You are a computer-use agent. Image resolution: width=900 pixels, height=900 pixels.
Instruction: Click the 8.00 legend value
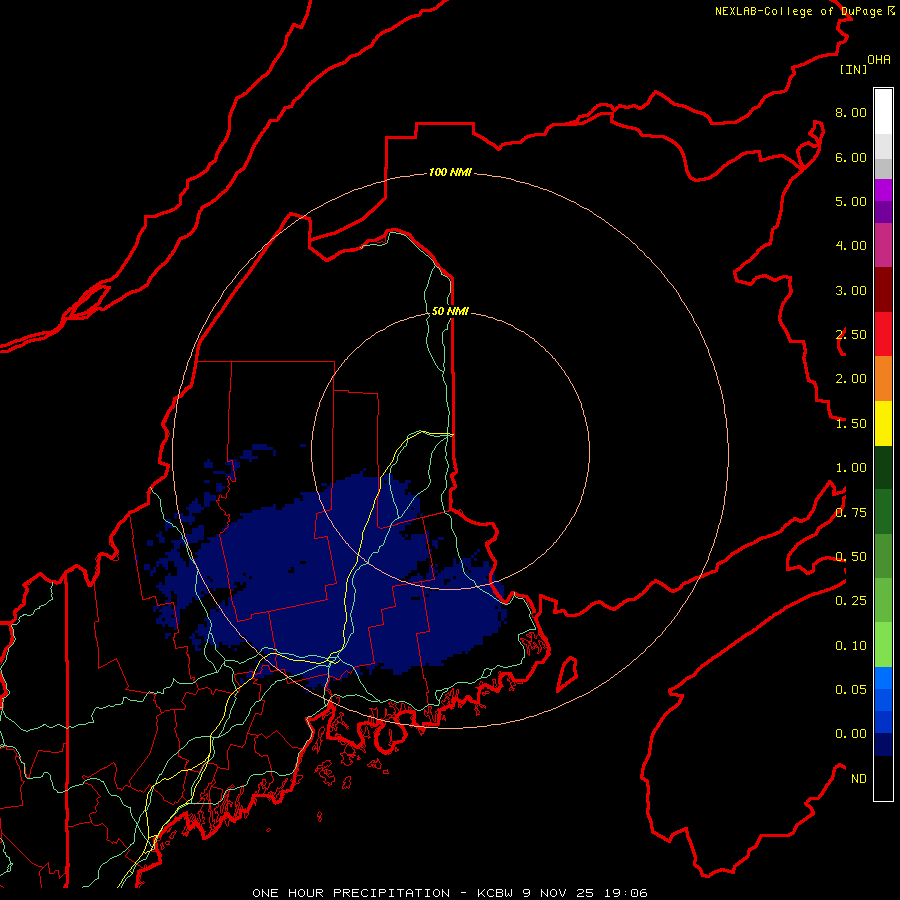[851, 112]
